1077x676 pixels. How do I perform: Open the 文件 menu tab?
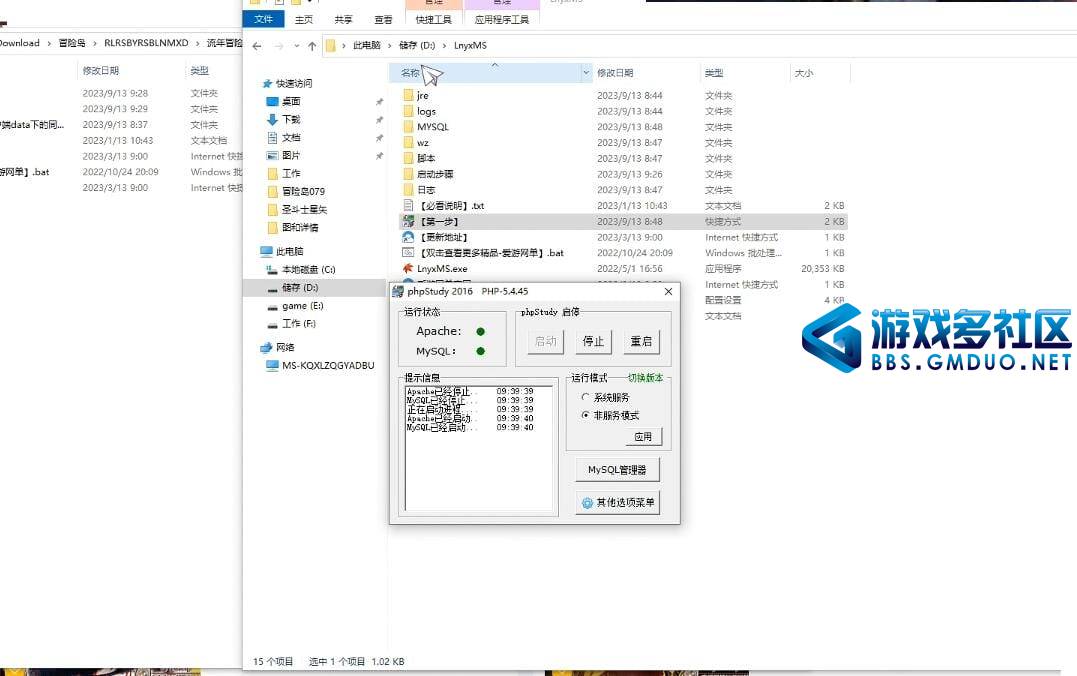(264, 19)
